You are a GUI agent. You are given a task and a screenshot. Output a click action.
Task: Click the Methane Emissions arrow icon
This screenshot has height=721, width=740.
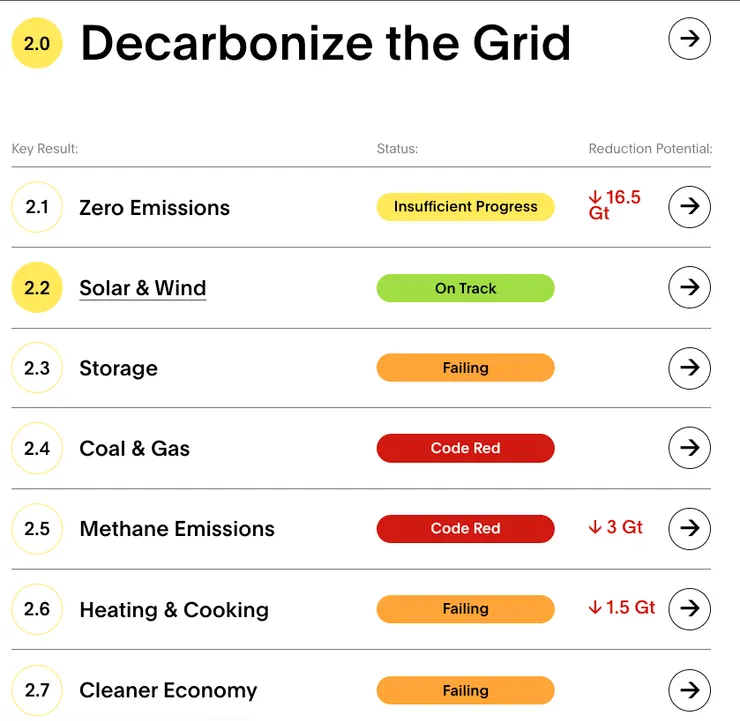click(689, 528)
